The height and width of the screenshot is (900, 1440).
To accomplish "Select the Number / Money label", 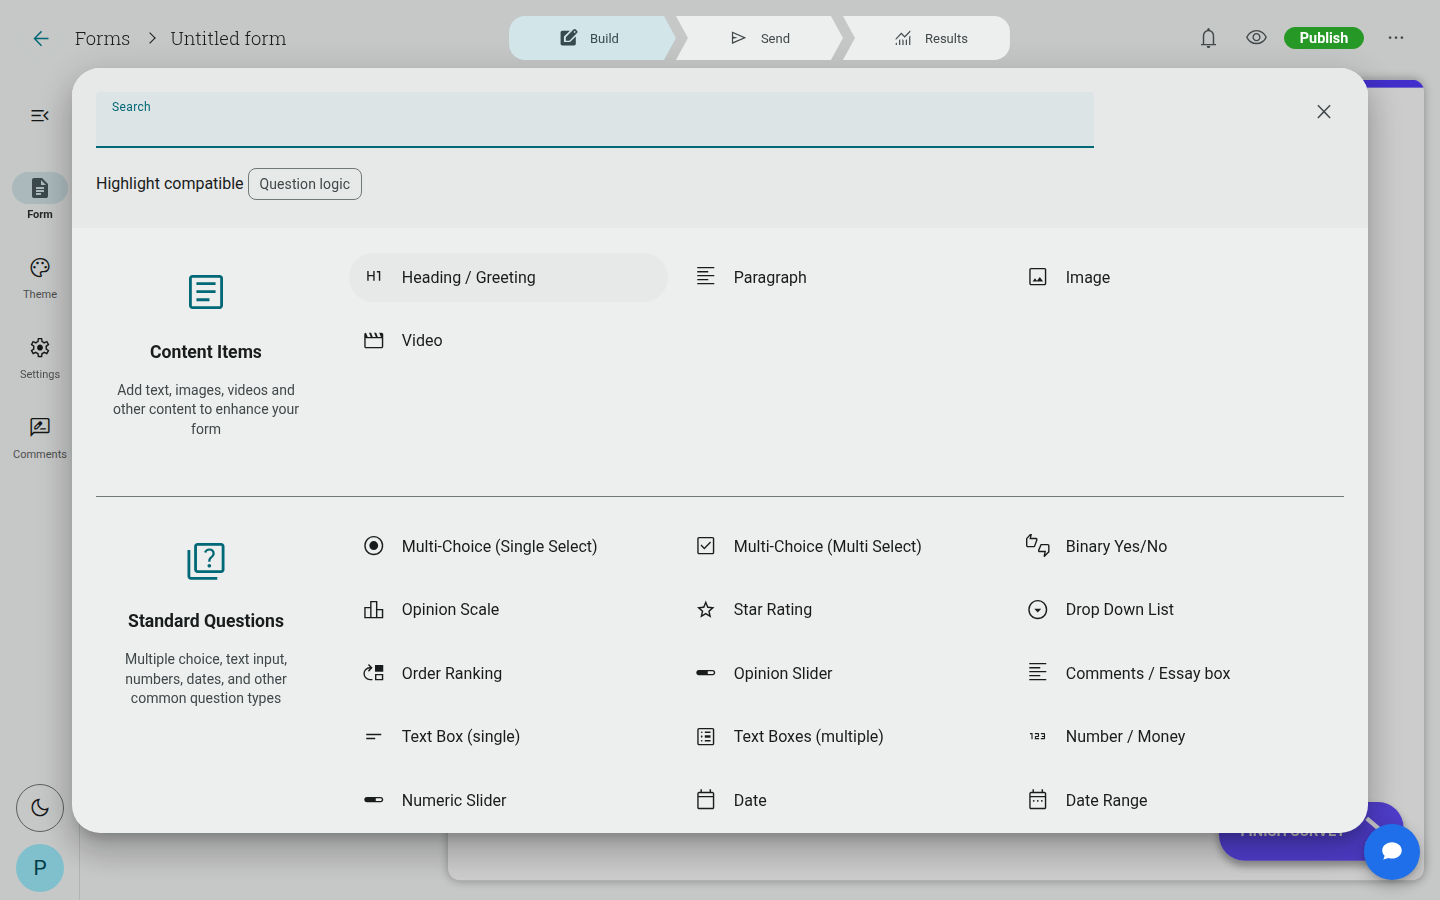I will click(x=1125, y=737).
